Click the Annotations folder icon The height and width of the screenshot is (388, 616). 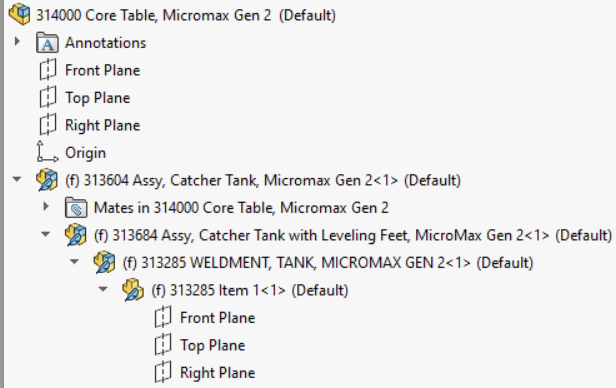(x=47, y=42)
